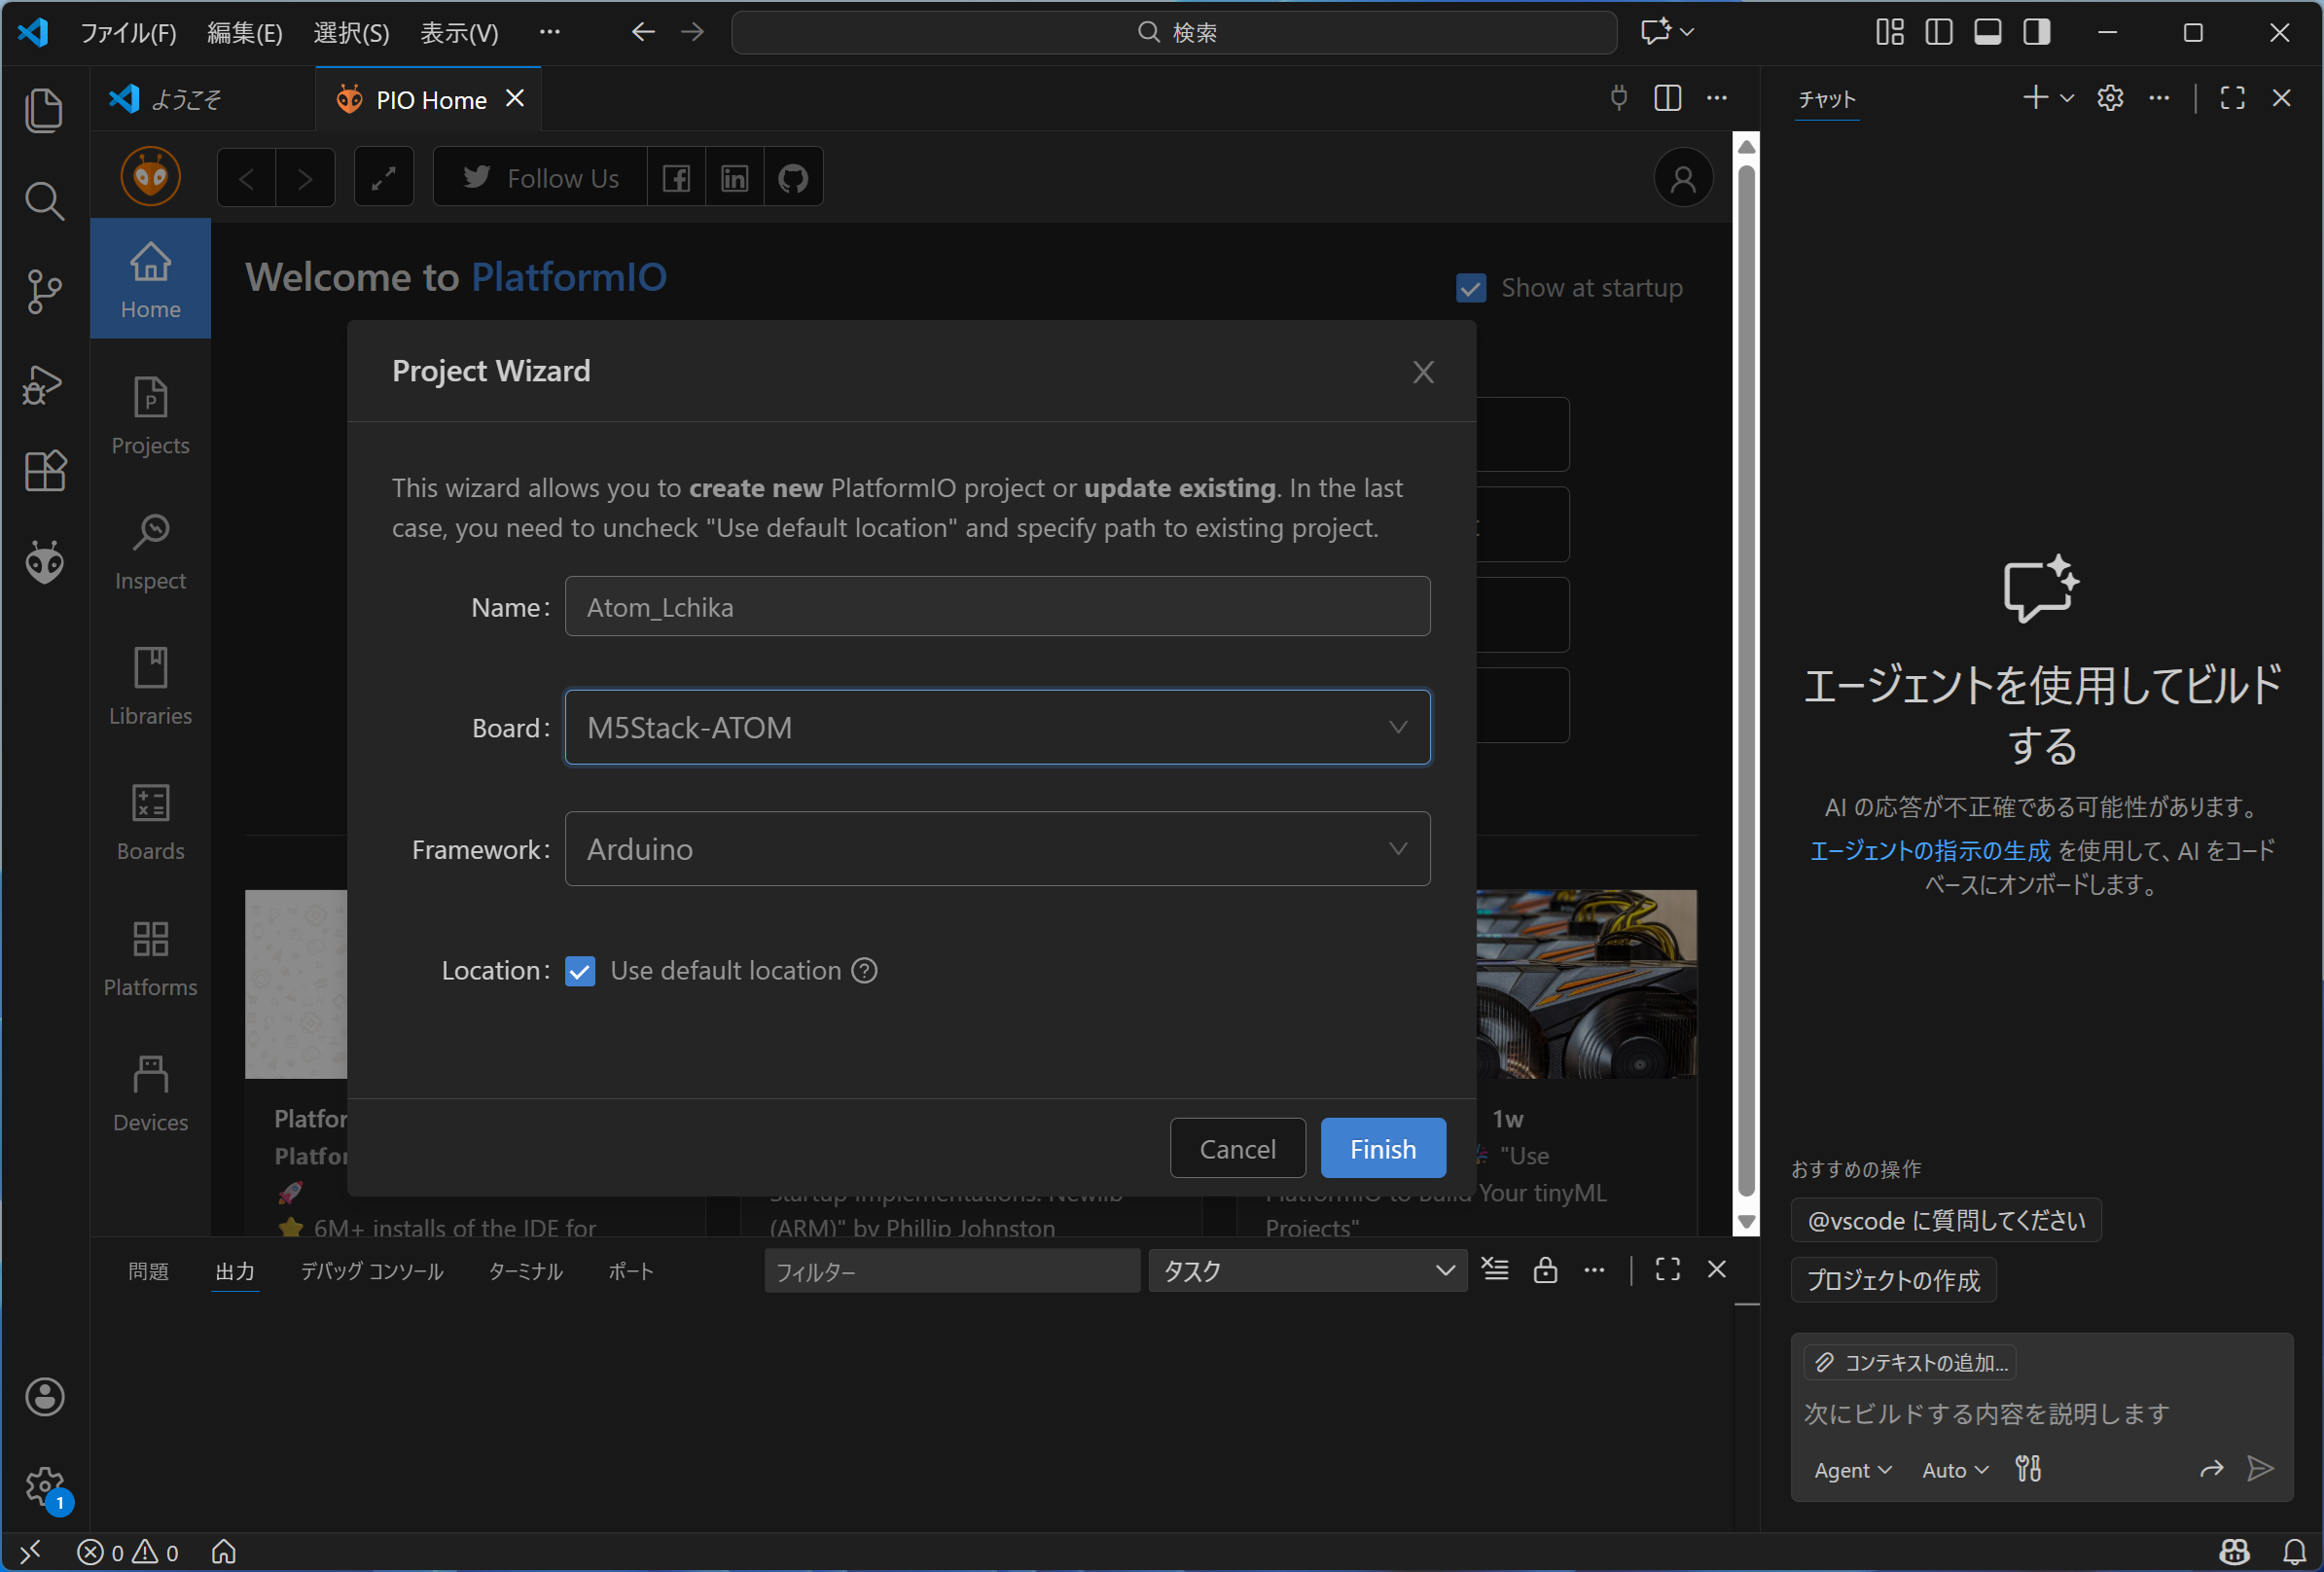Click the Finish button
The image size is (2324, 1572).
pyautogui.click(x=1382, y=1149)
